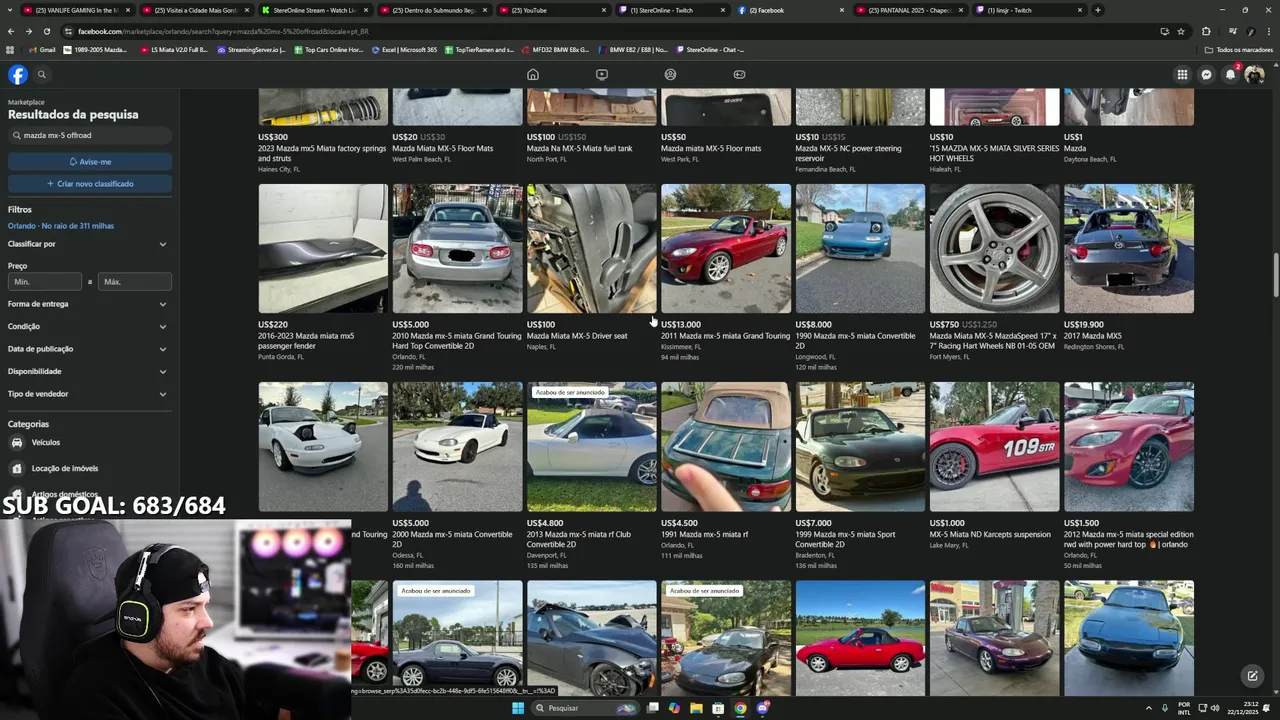The width and height of the screenshot is (1280, 720).
Task: Open the Groups icon in Facebook header
Action: click(x=671, y=74)
